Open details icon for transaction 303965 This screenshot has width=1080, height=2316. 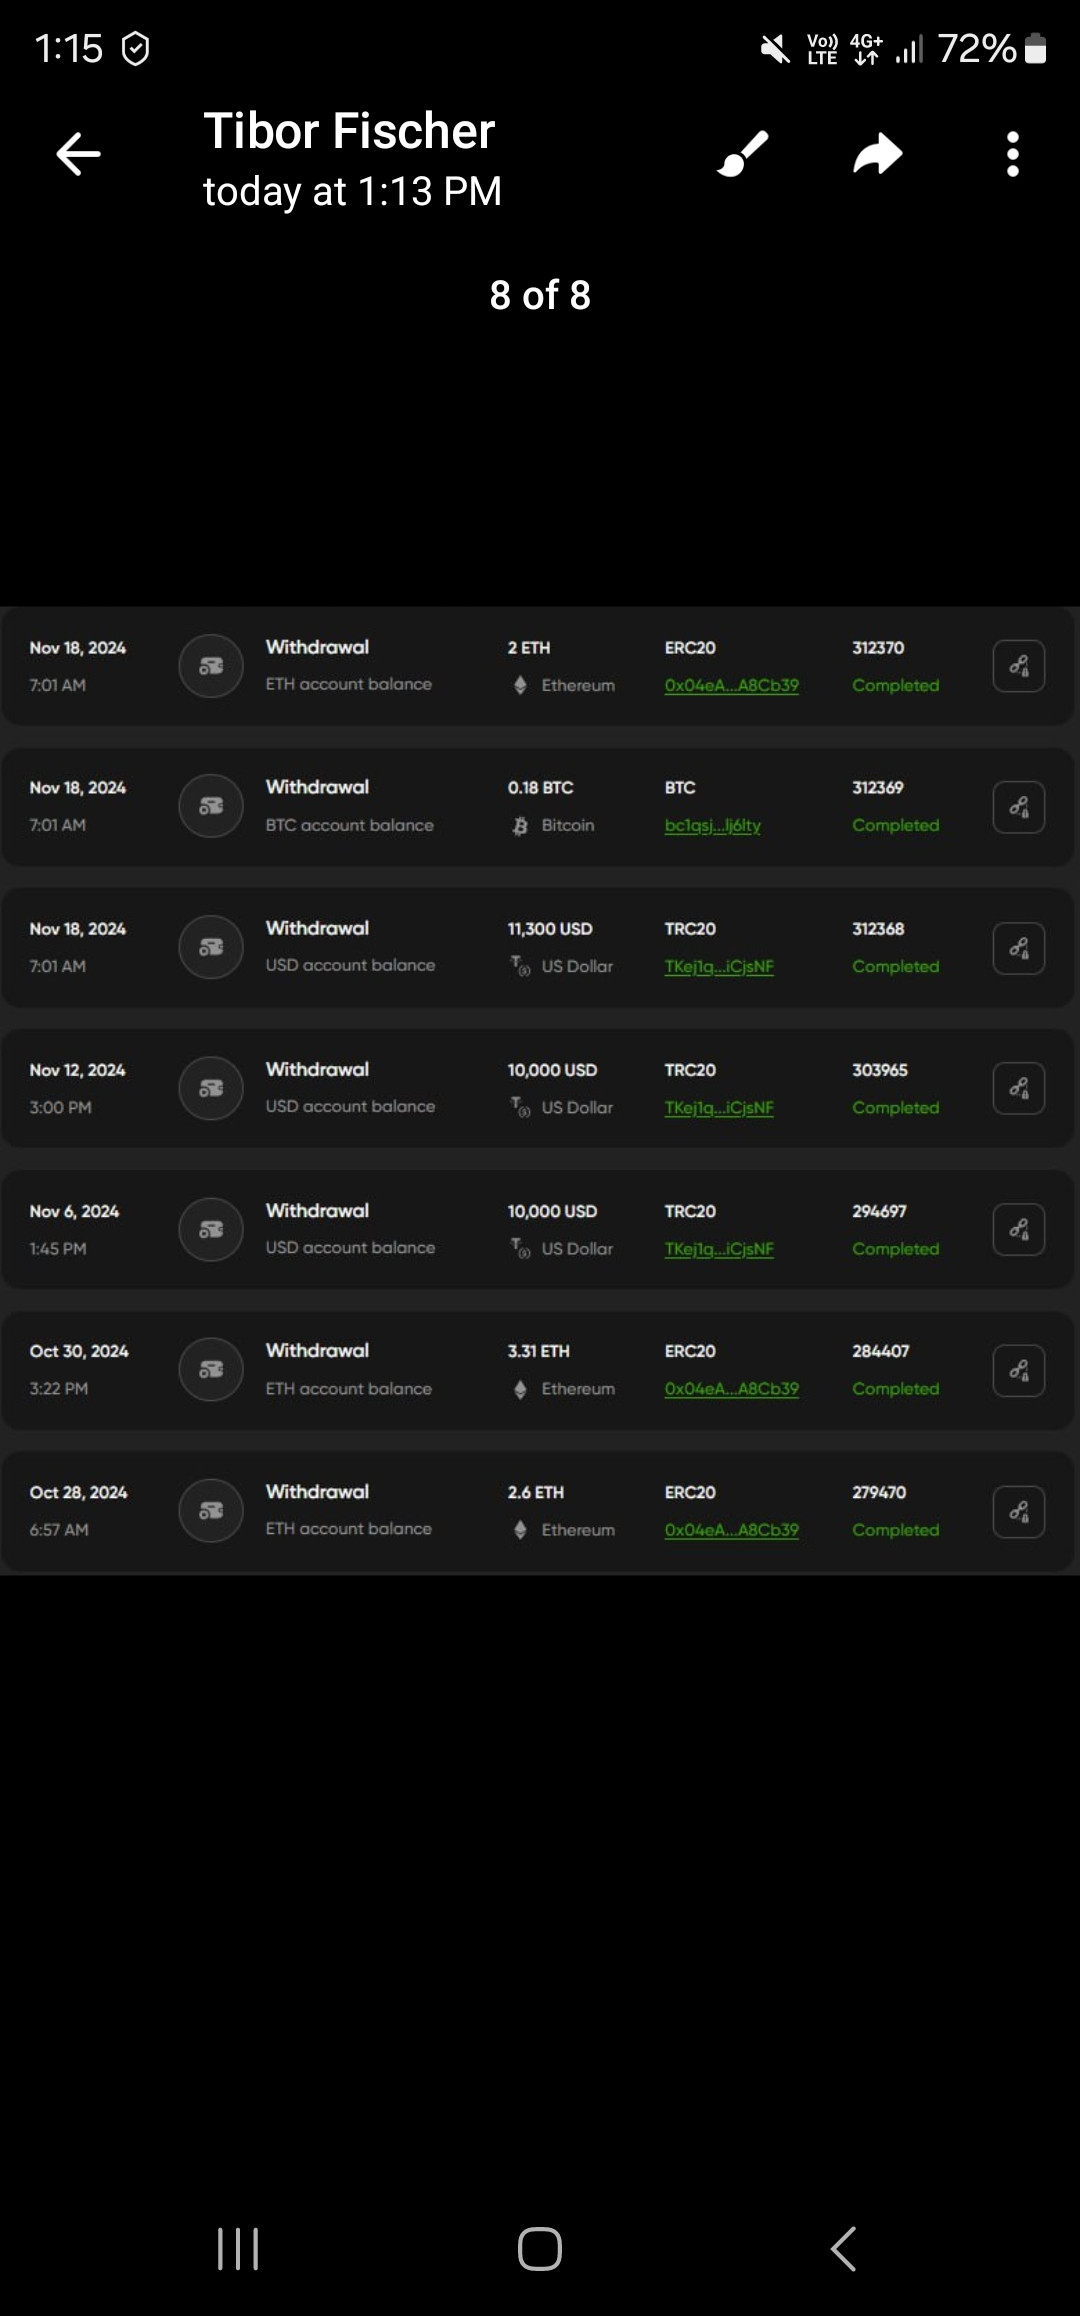coord(1019,1088)
